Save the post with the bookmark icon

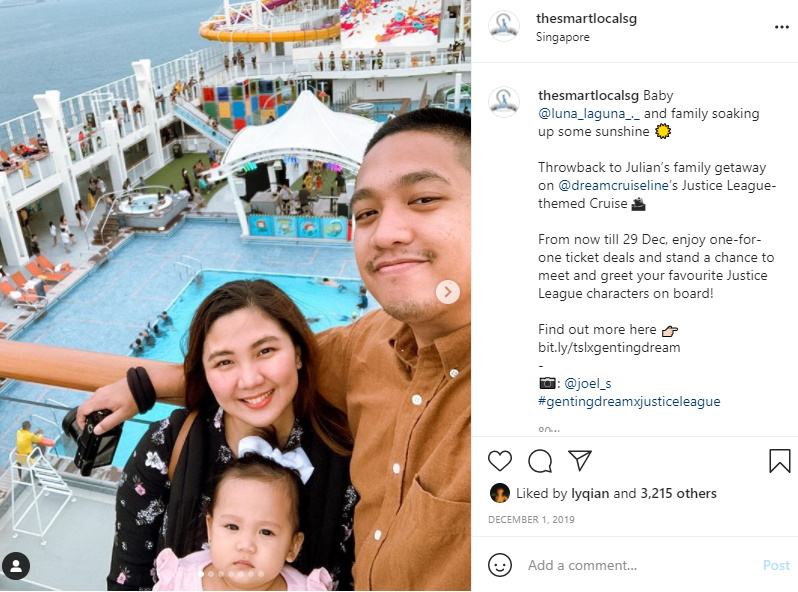coord(779,461)
